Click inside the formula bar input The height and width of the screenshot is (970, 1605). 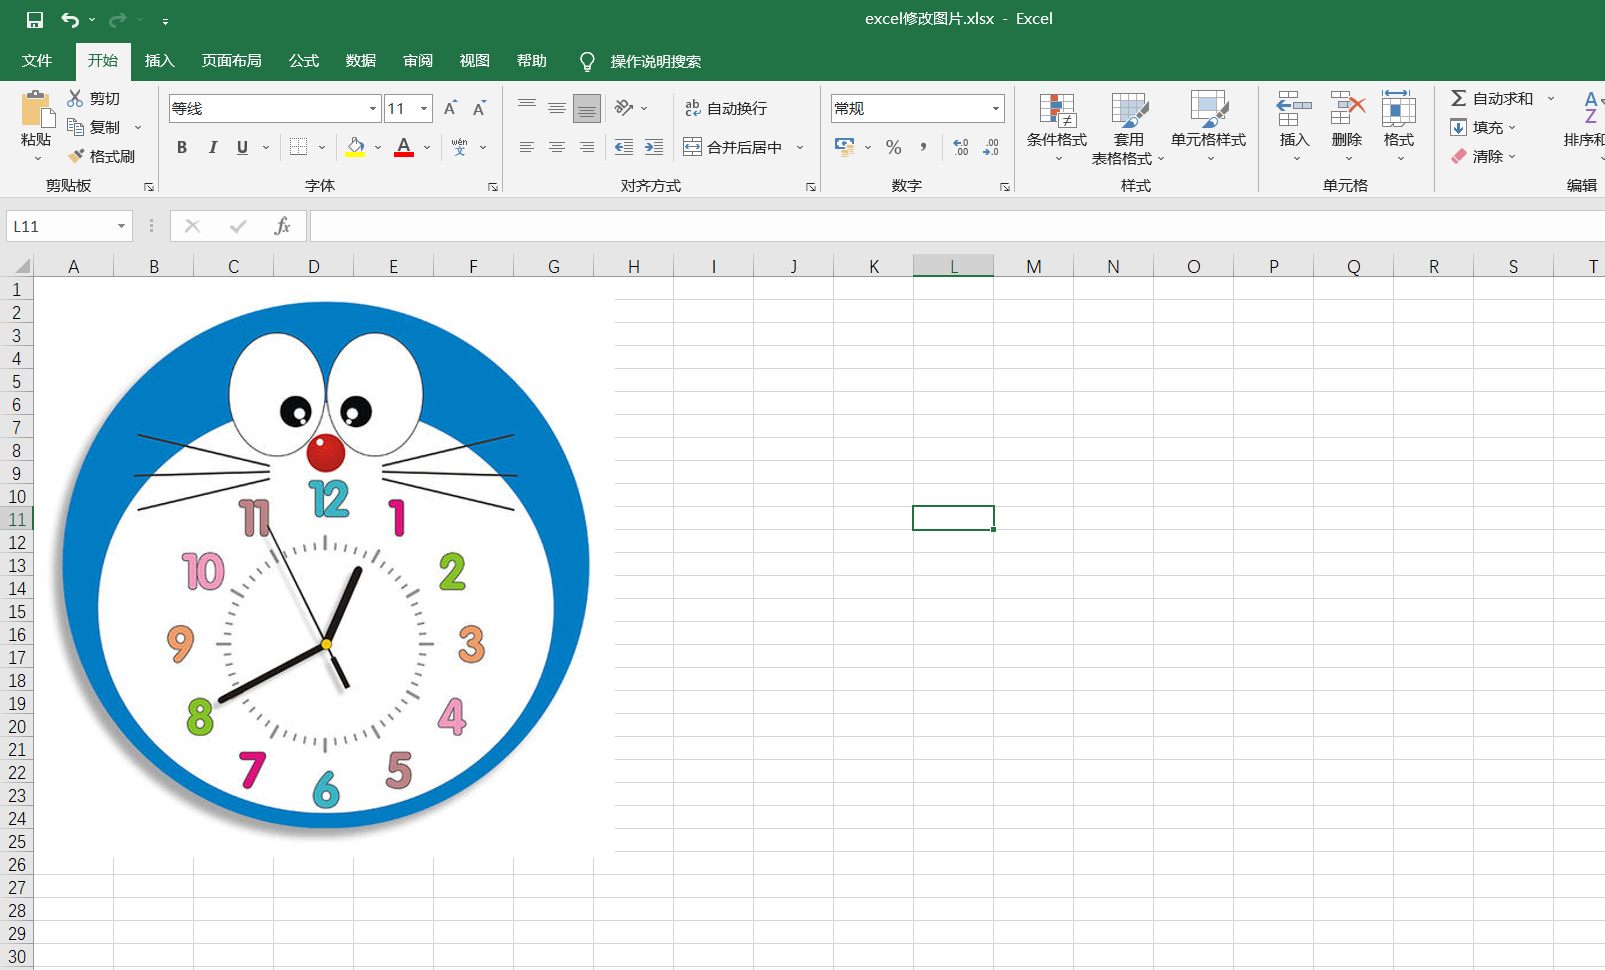click(x=957, y=226)
